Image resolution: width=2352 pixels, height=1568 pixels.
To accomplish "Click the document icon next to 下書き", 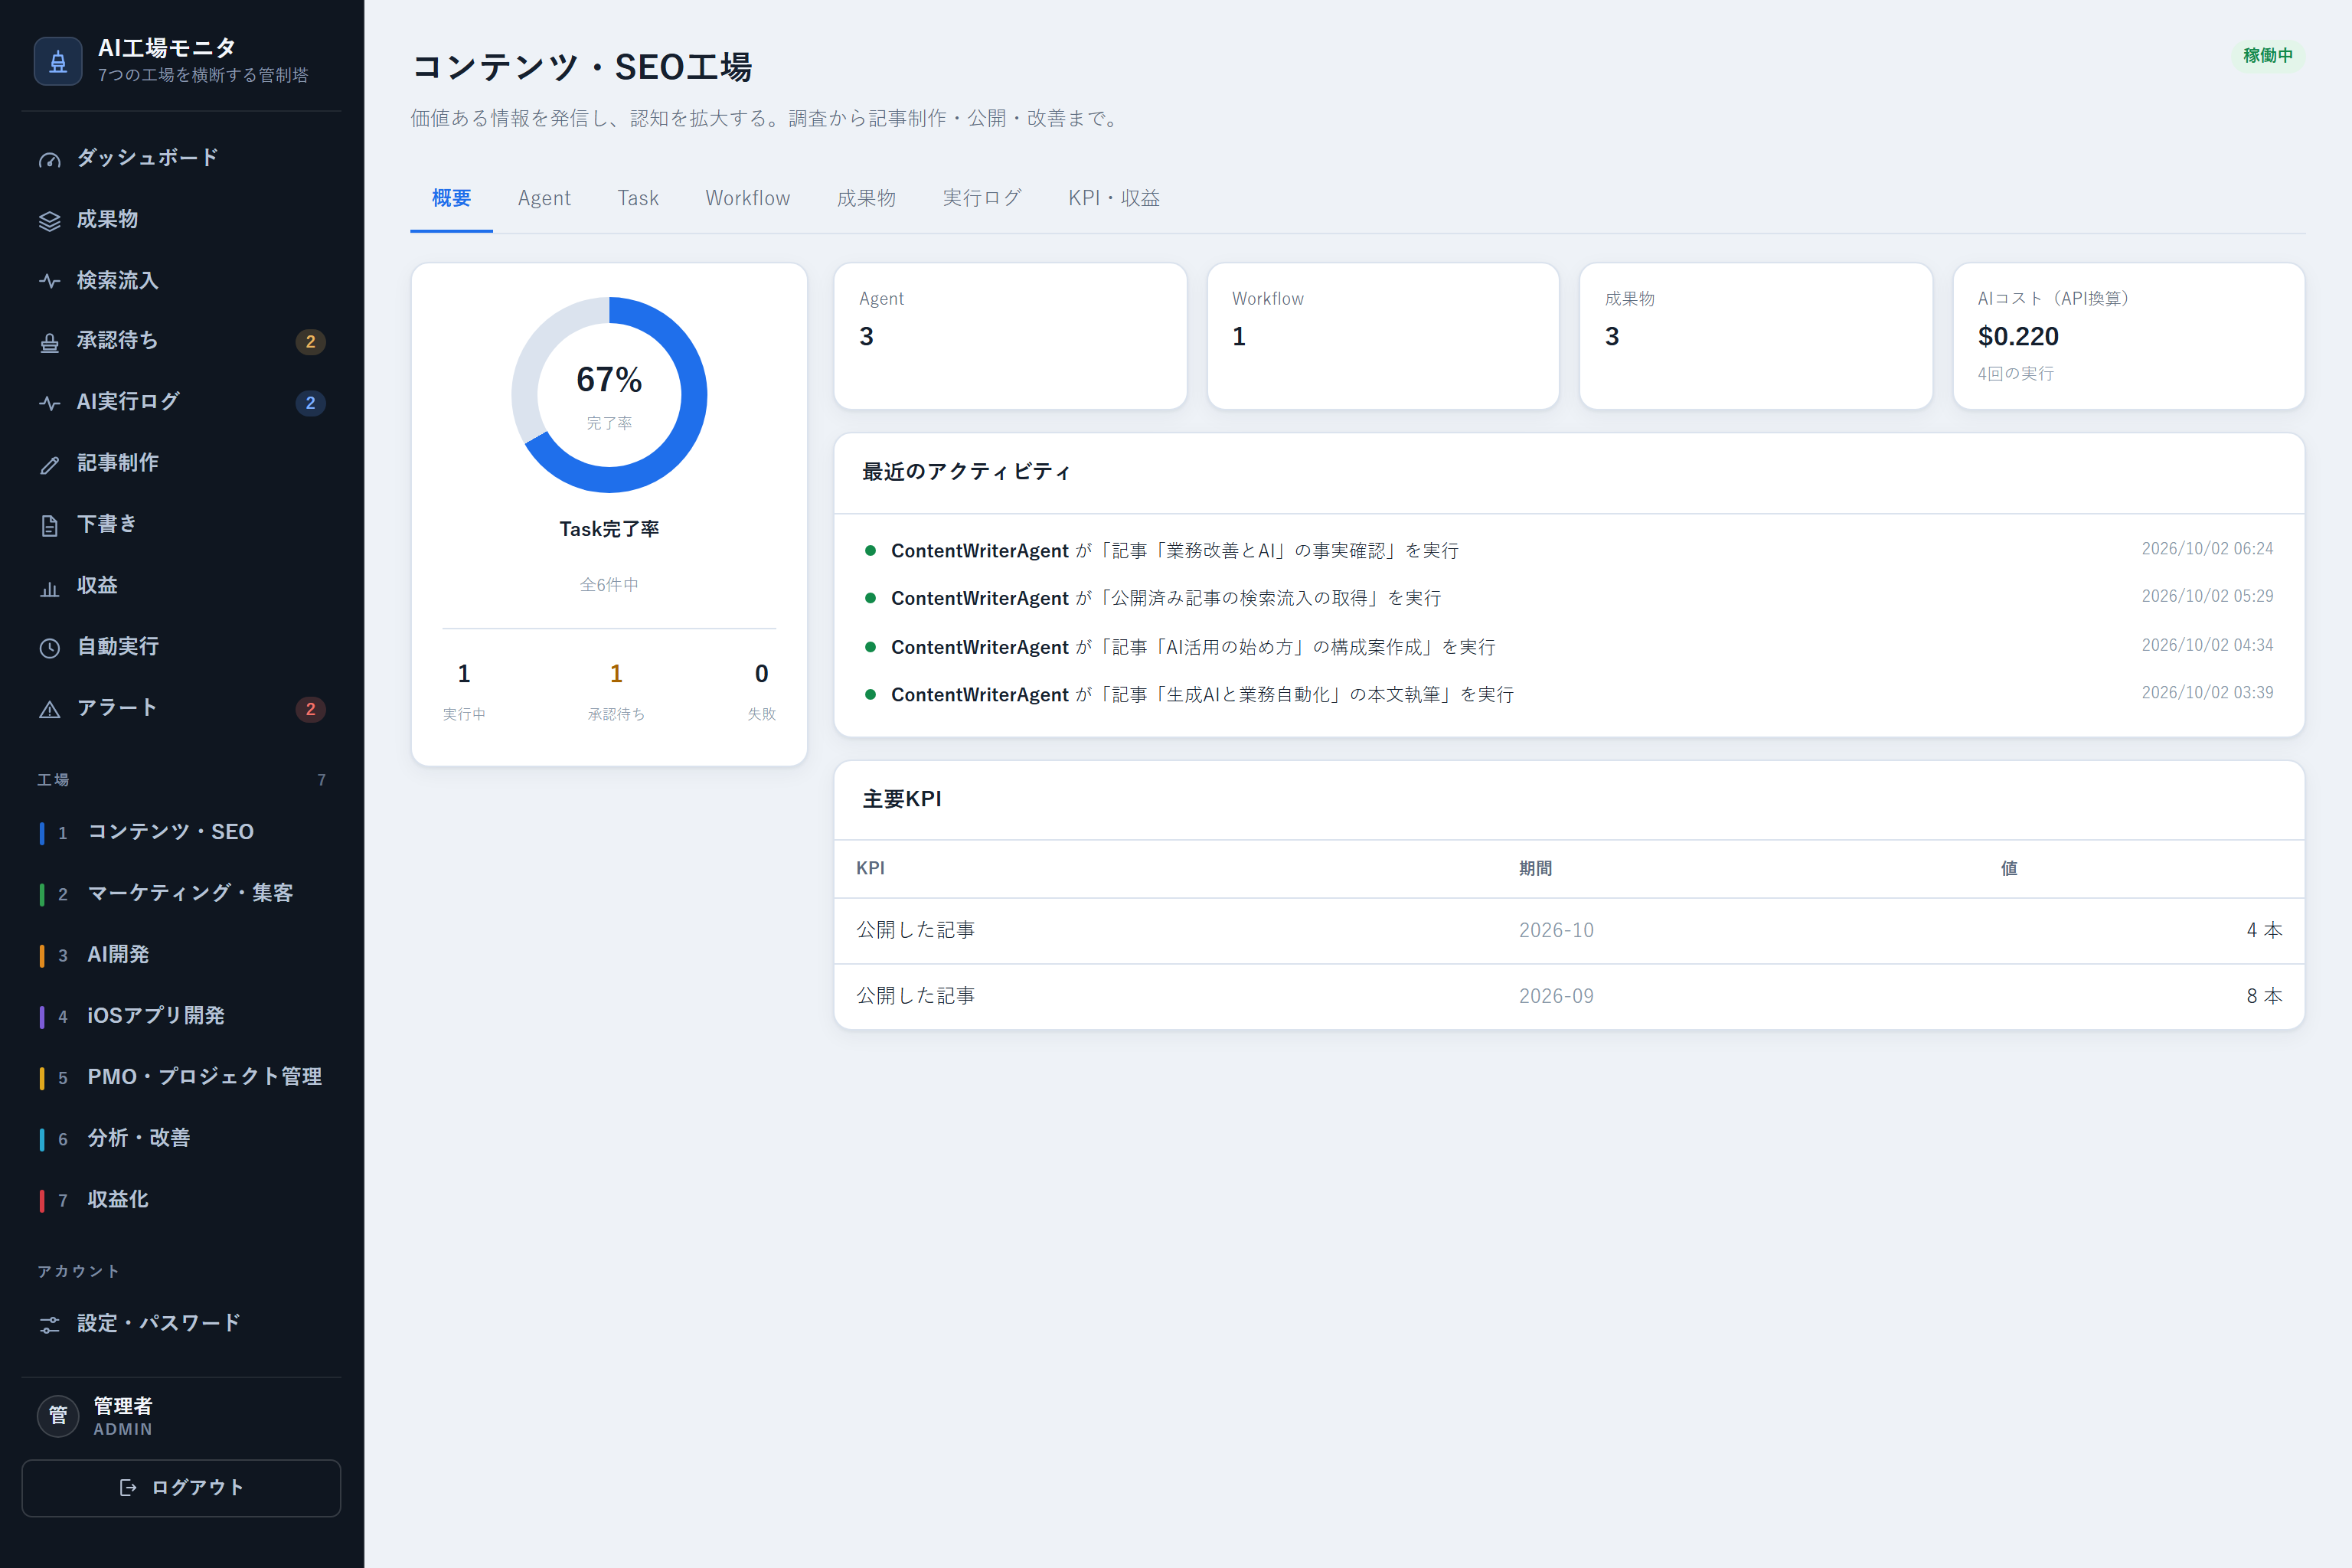I will (x=49, y=526).
